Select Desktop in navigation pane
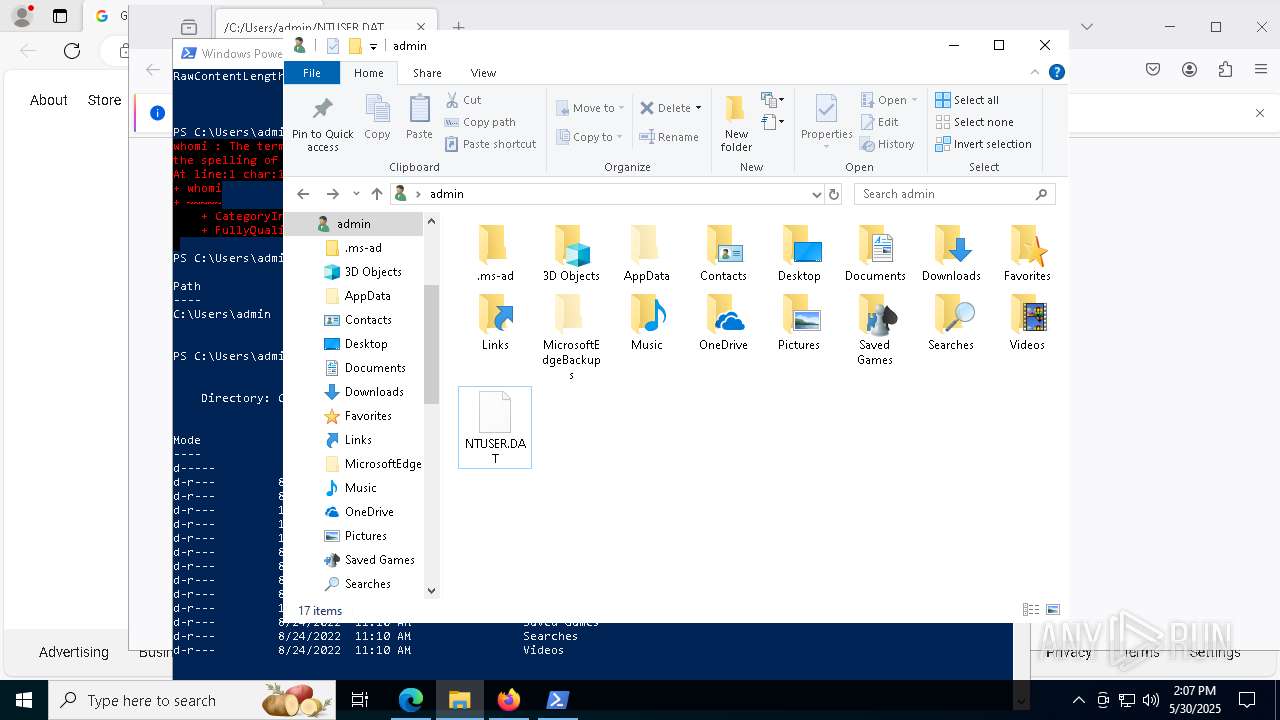Viewport: 1280px width, 720px height. tap(365, 344)
